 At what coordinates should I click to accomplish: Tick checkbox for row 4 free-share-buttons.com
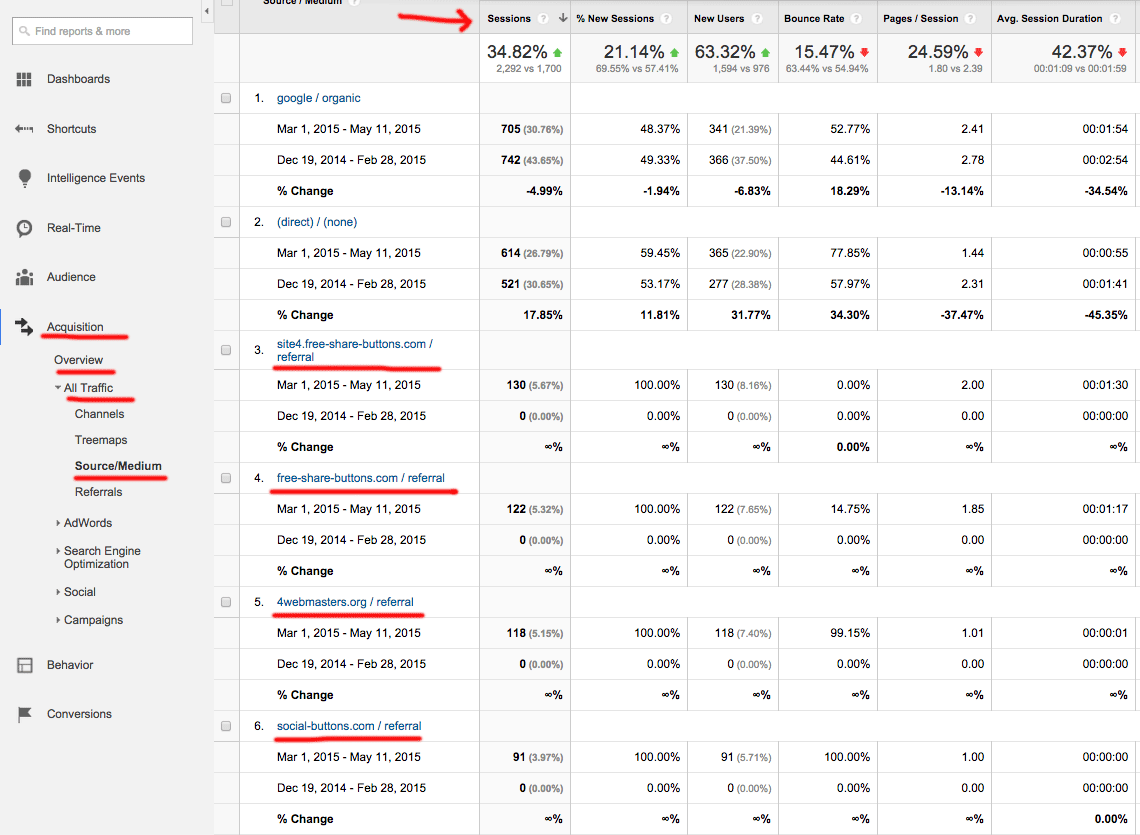point(226,478)
